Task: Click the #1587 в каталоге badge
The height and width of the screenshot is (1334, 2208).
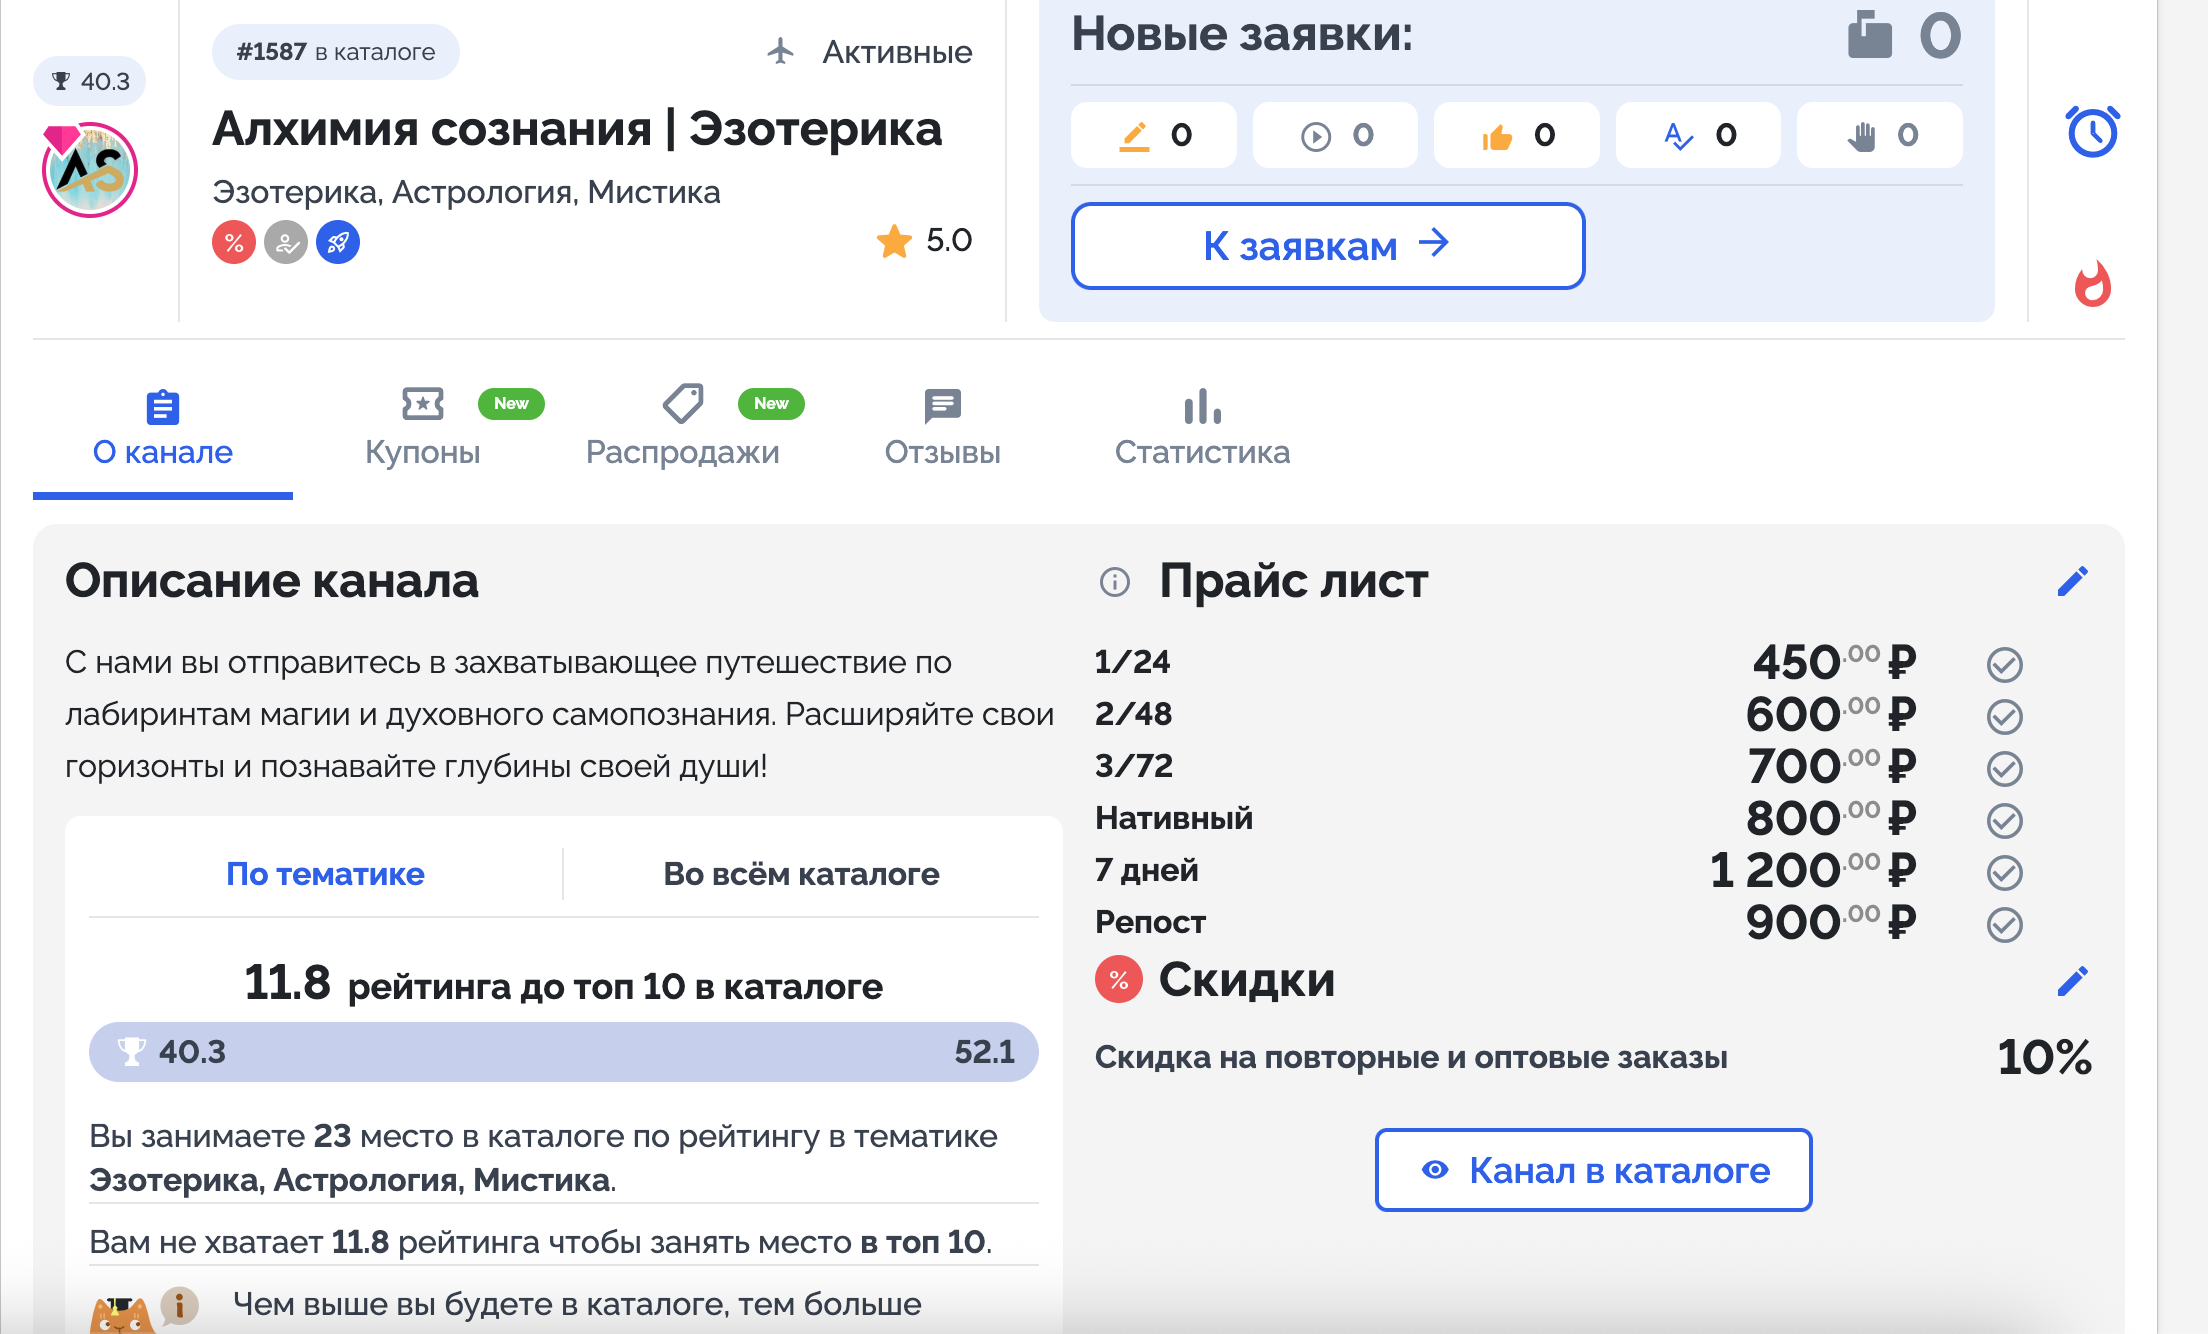Action: 336,52
